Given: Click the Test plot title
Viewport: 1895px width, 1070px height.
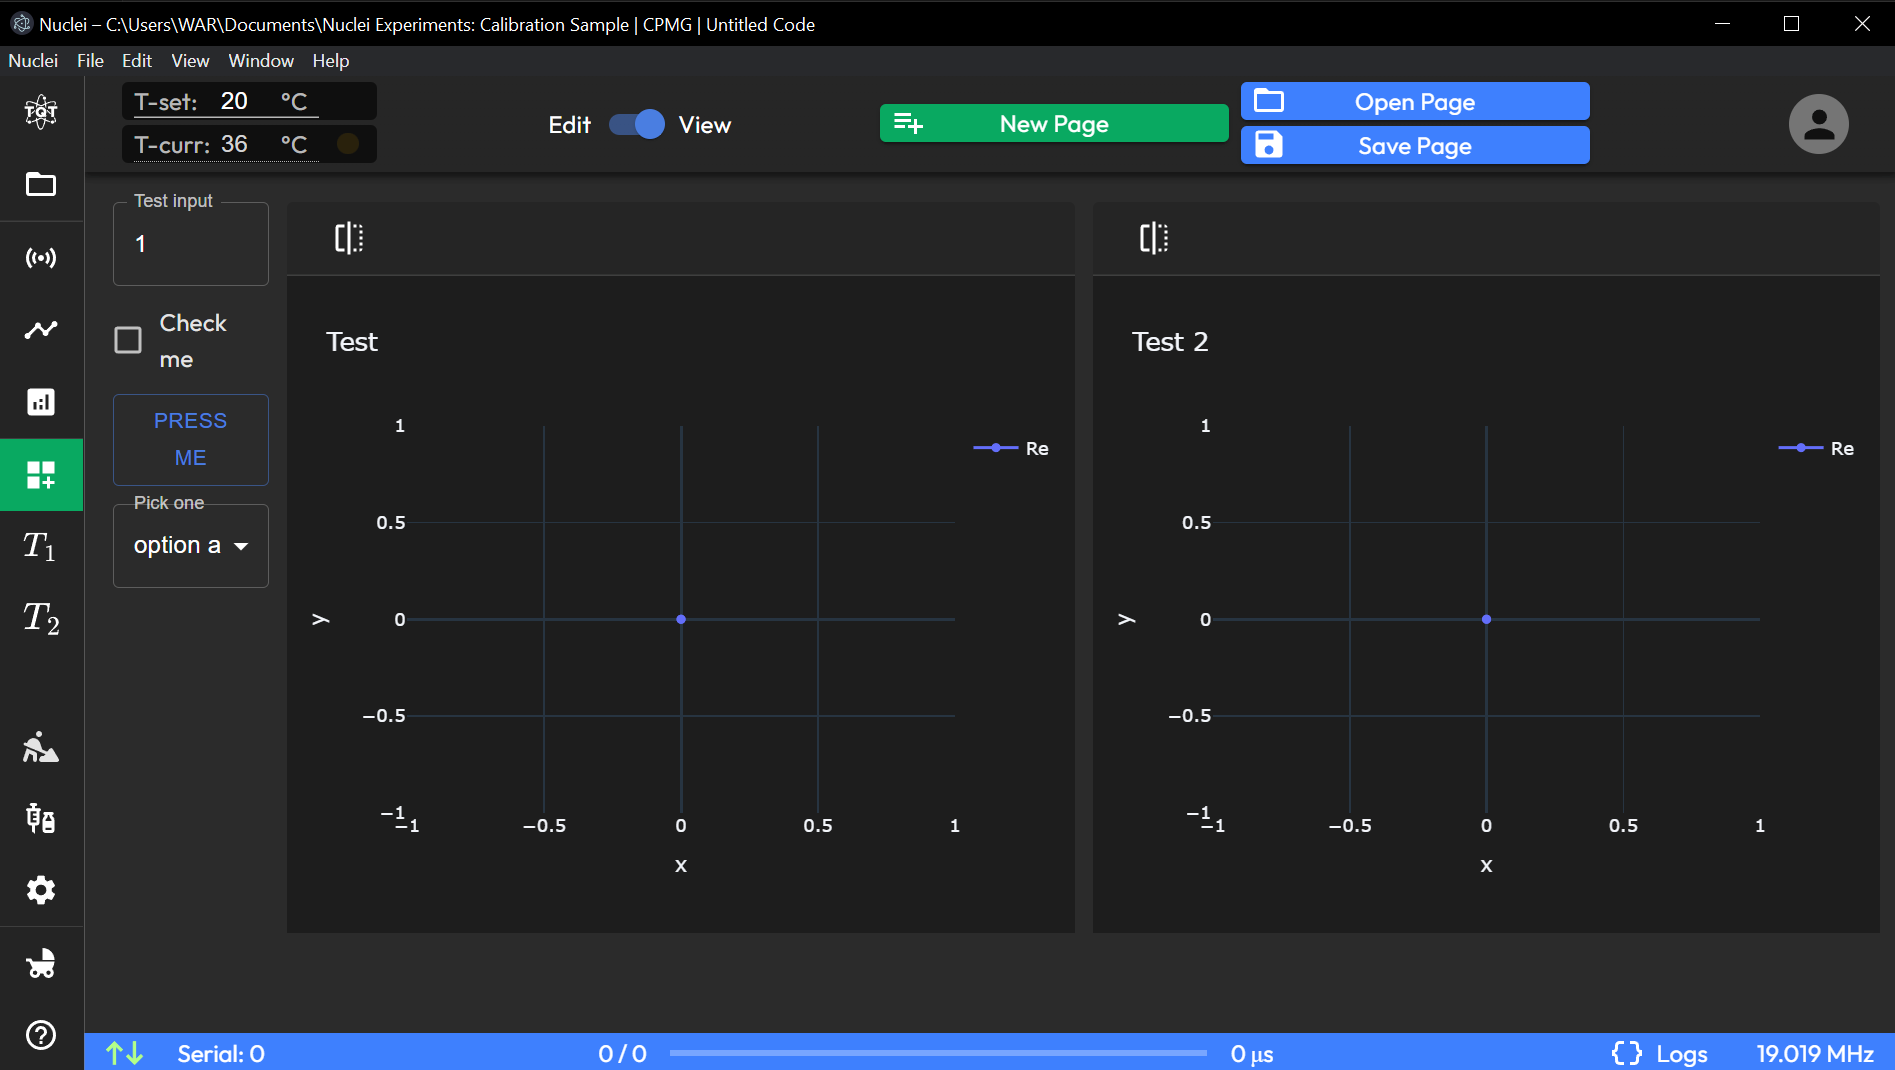Looking at the screenshot, I should (352, 342).
